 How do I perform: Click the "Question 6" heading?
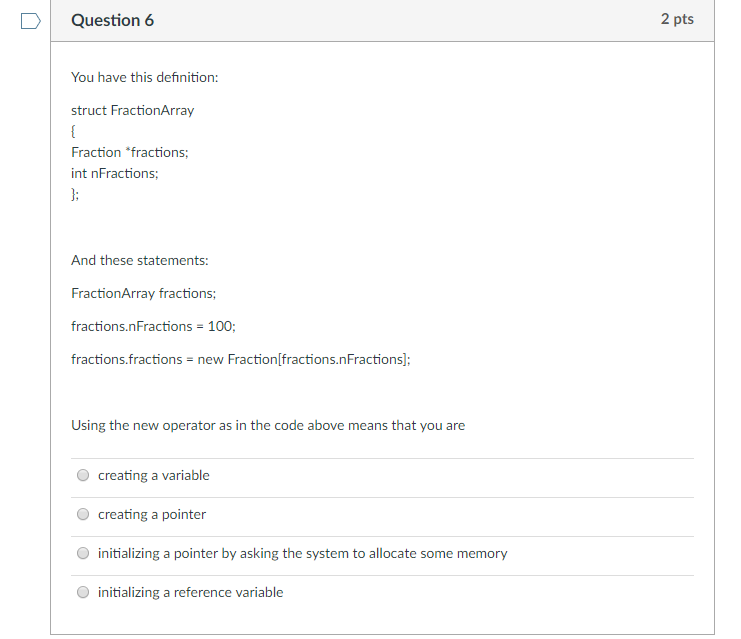pyautogui.click(x=113, y=20)
